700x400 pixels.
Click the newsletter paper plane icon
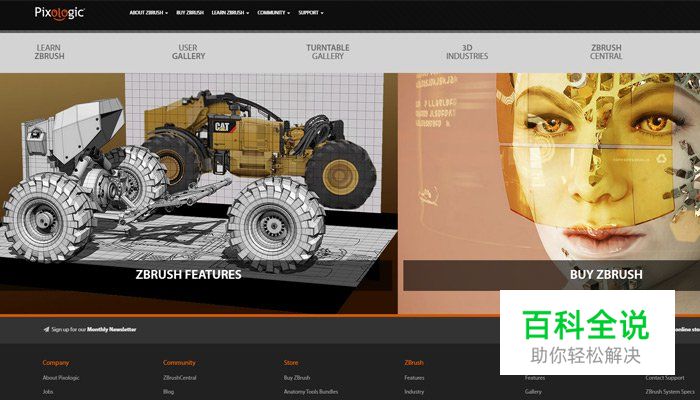click(x=46, y=329)
